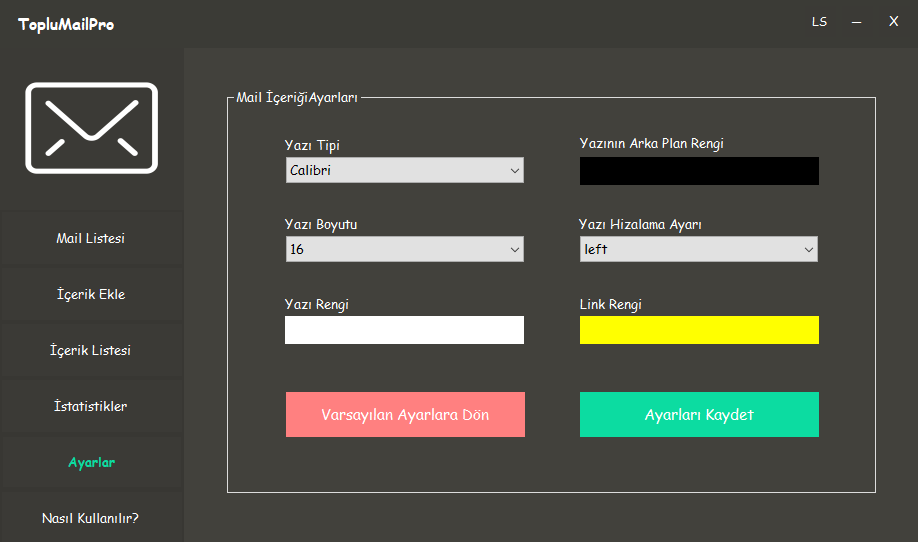The image size is (918, 542).
Task: Change the yellow Link Rengi color
Action: coord(699,330)
